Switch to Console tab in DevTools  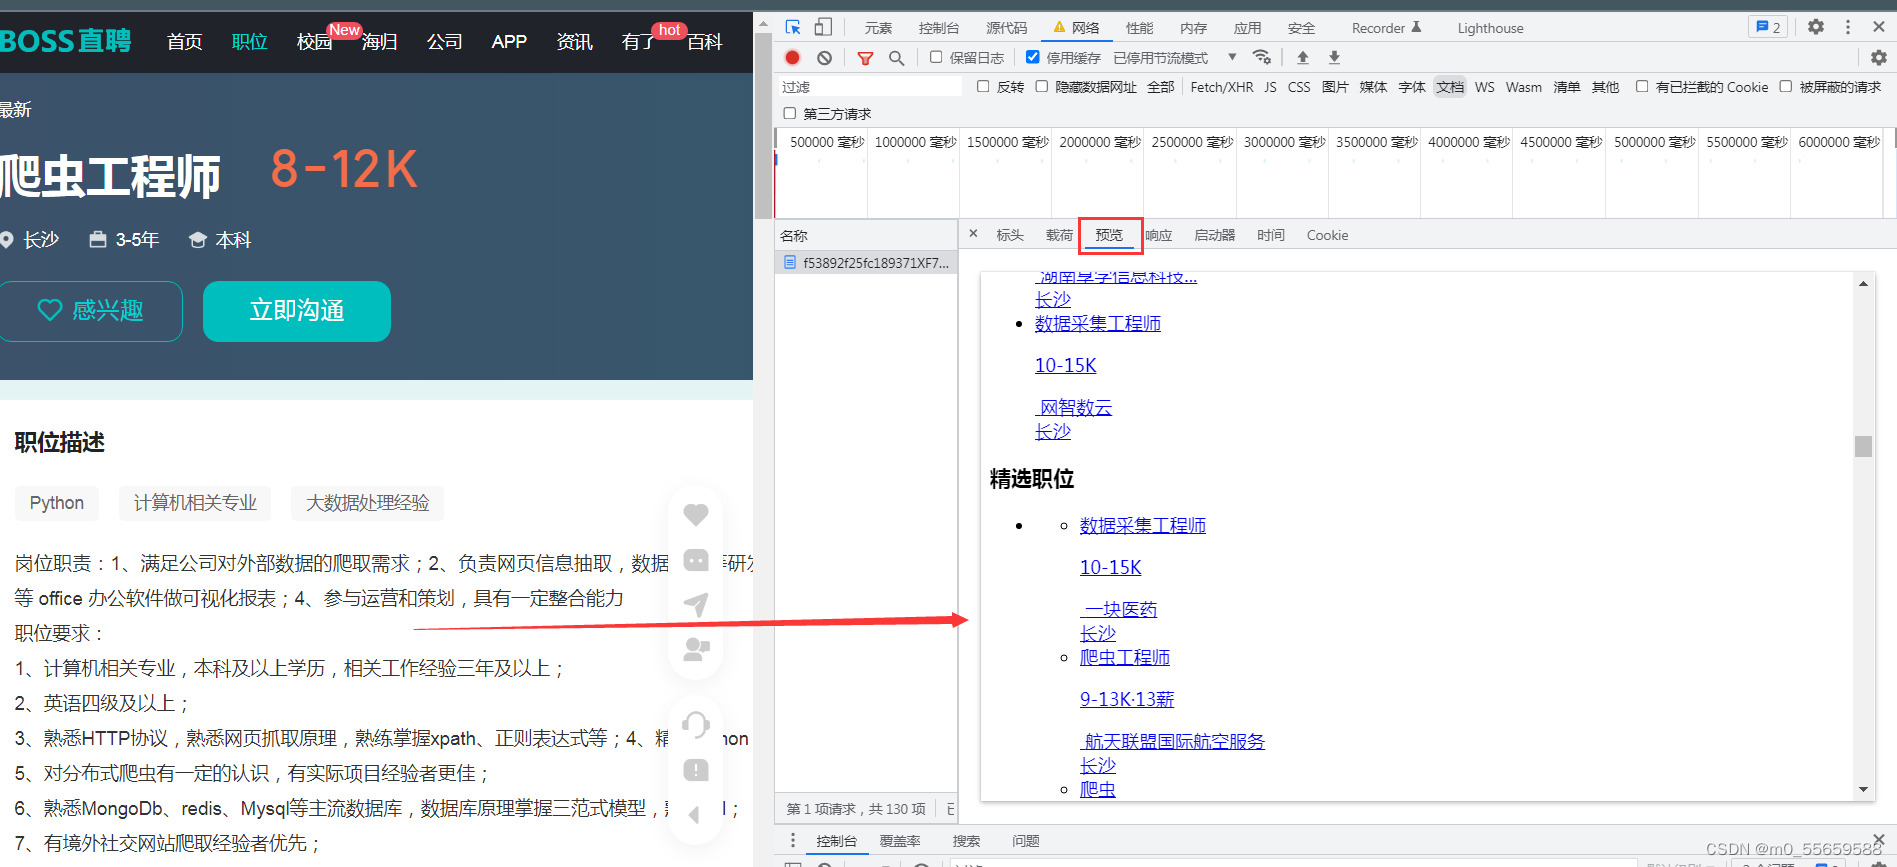[939, 28]
